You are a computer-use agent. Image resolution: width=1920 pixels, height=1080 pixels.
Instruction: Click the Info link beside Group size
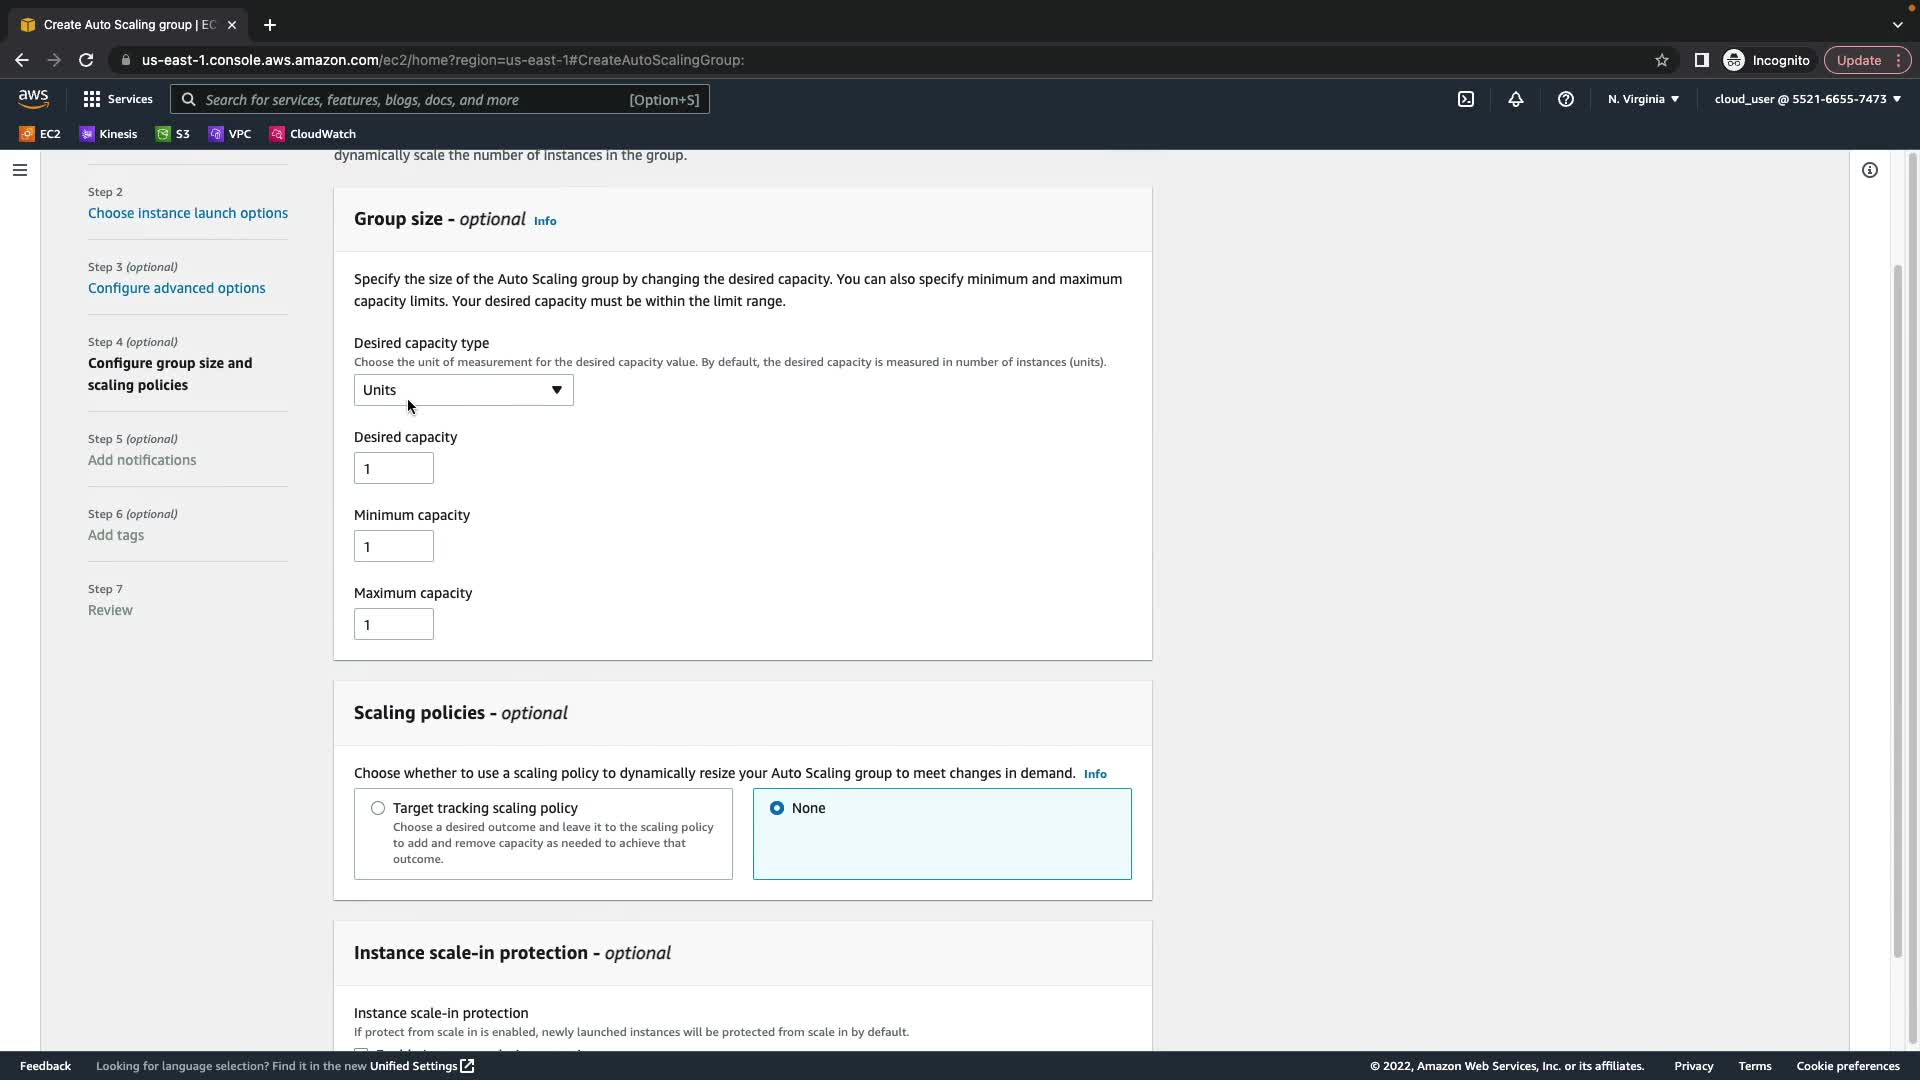545,221
